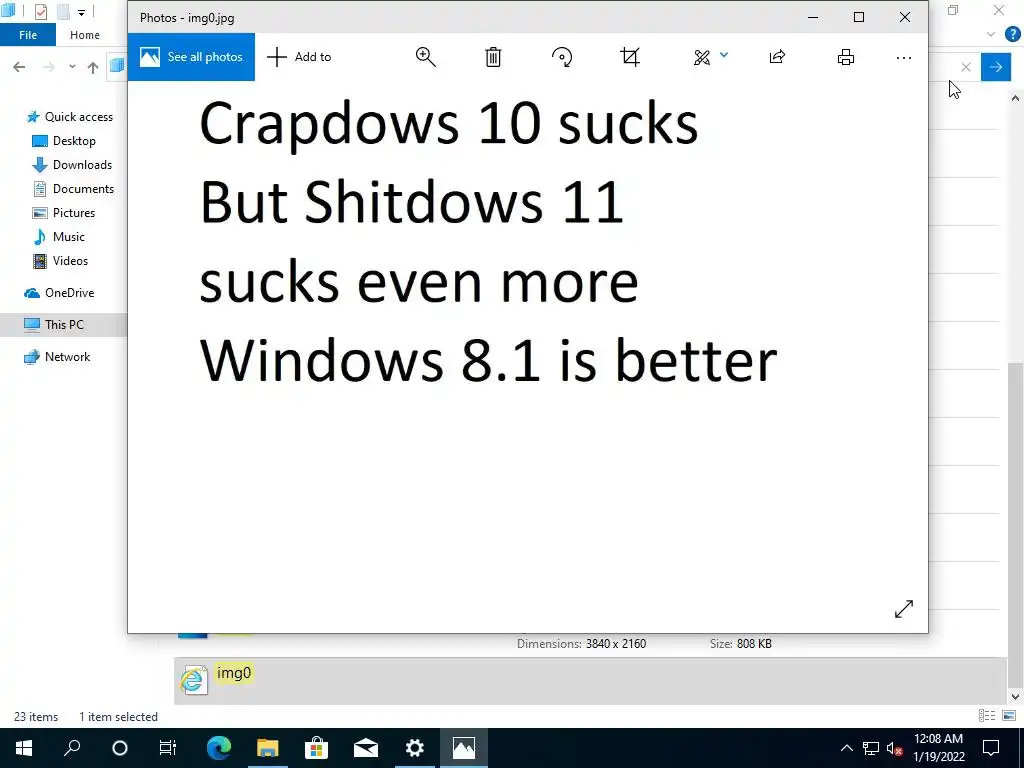Delete the photo with trash icon
1024x768 pixels.
point(493,57)
